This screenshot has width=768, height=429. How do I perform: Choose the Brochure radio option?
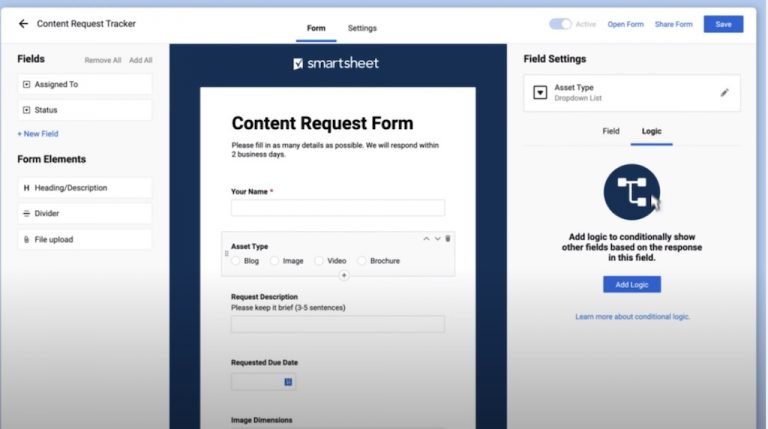pos(362,261)
